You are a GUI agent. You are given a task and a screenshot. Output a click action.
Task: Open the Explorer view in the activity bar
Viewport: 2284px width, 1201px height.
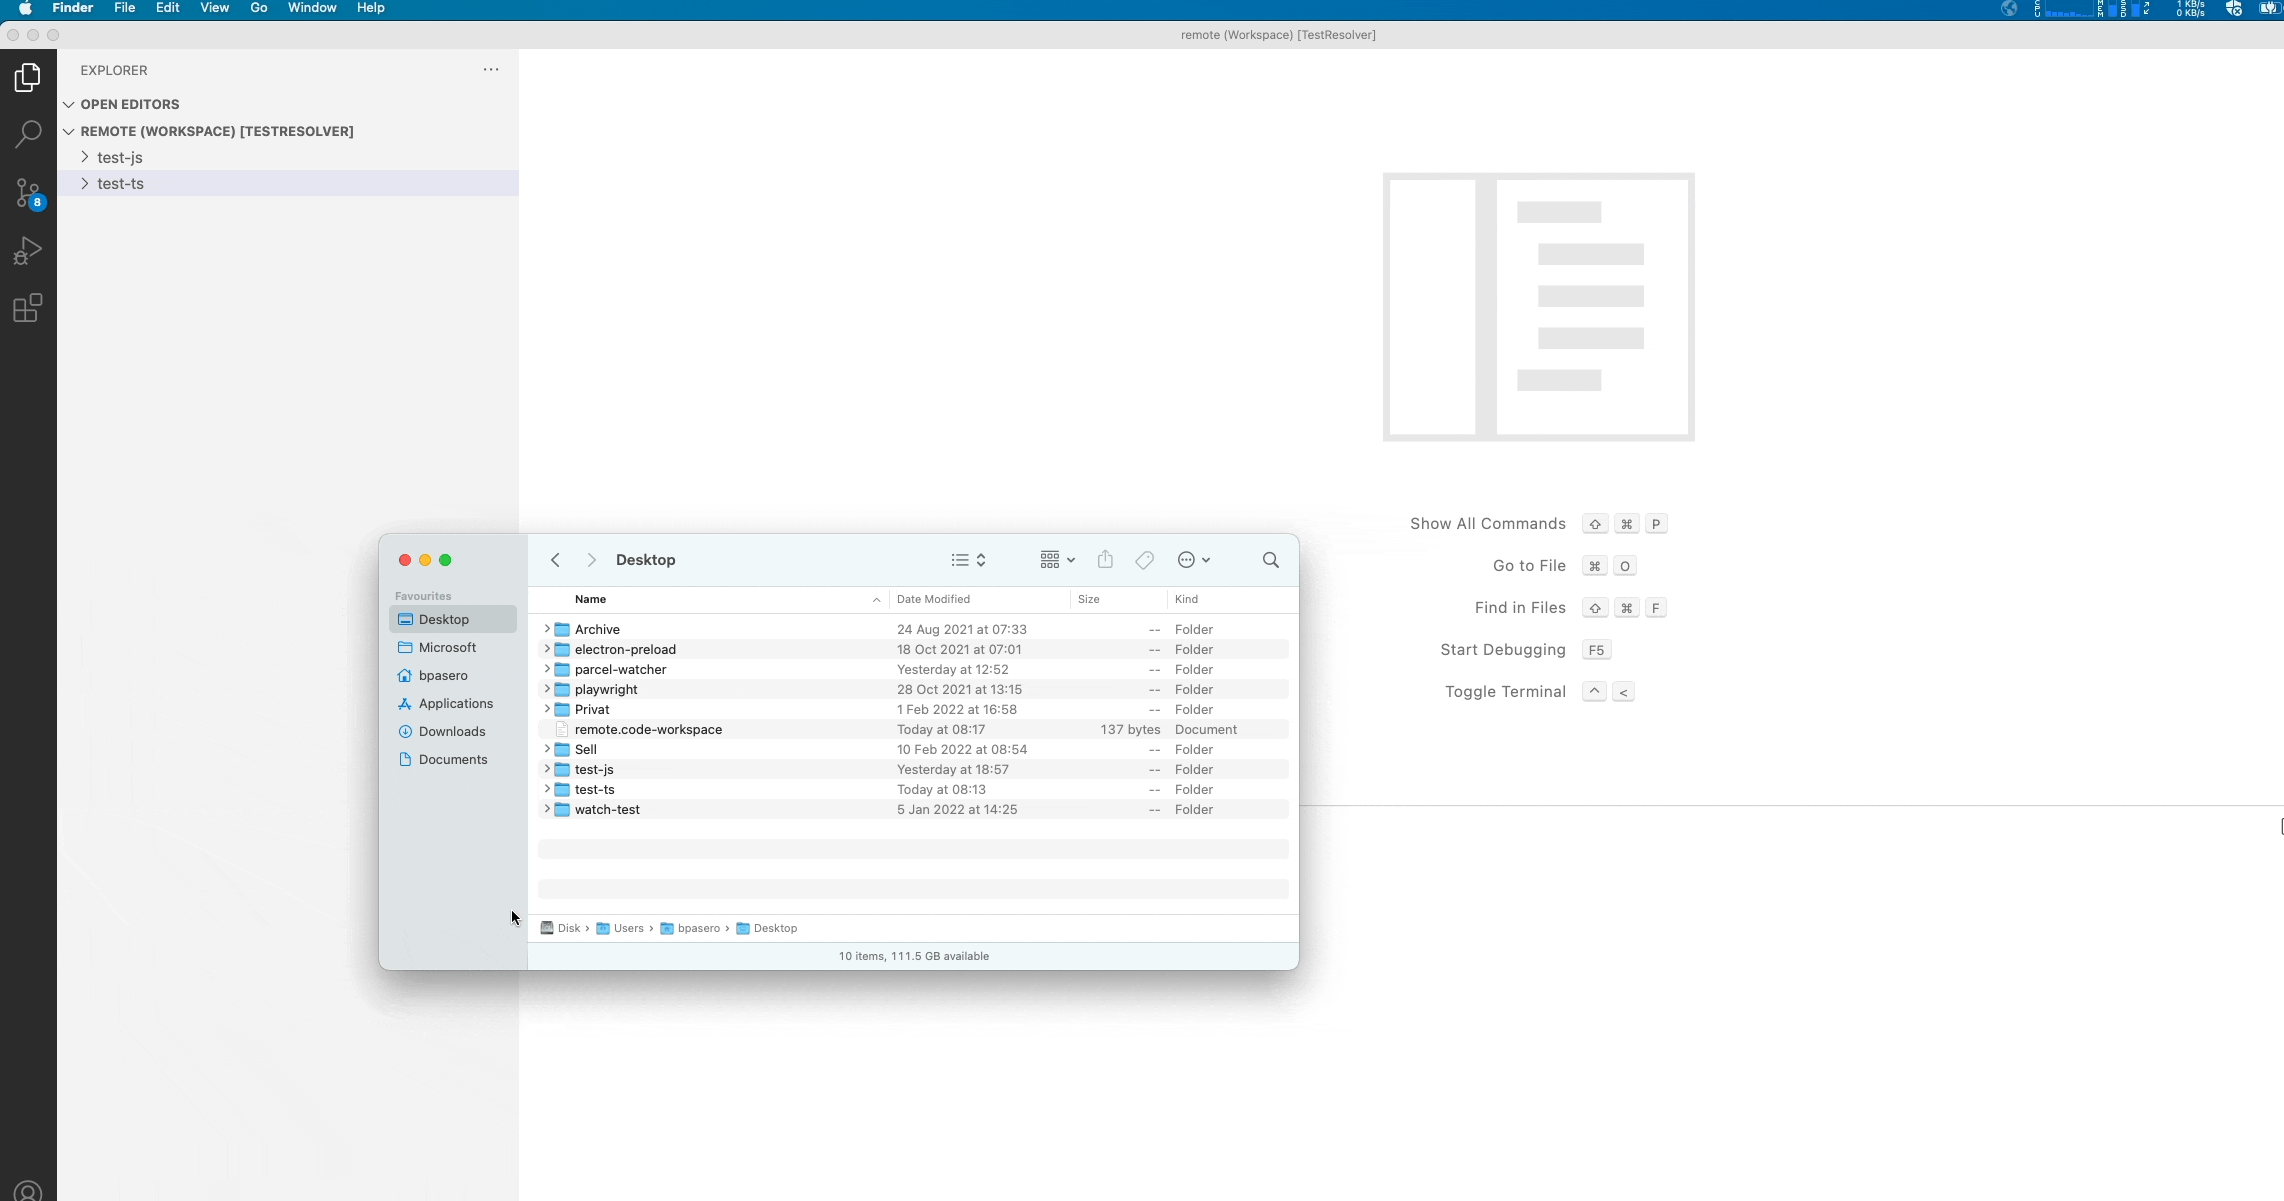(x=27, y=77)
